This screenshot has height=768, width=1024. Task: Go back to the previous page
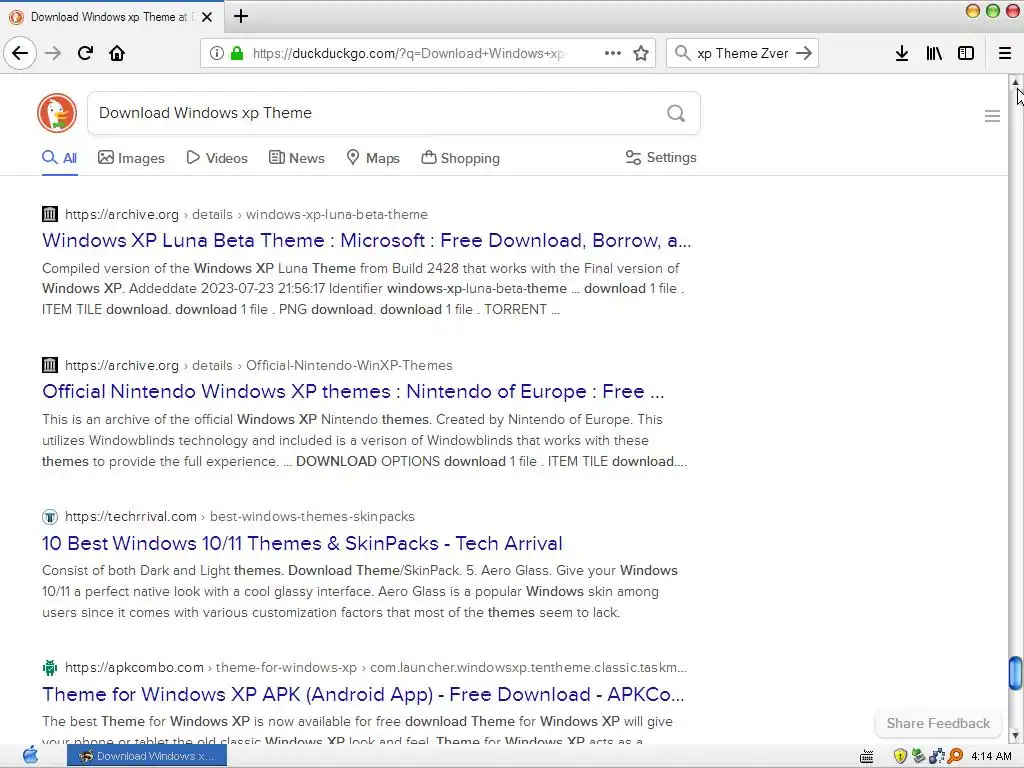[20, 53]
